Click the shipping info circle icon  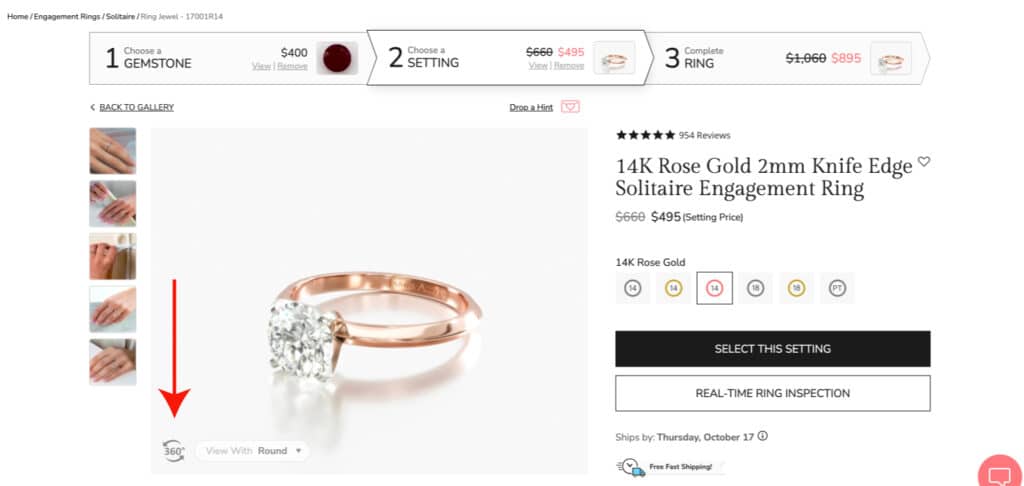(x=763, y=437)
